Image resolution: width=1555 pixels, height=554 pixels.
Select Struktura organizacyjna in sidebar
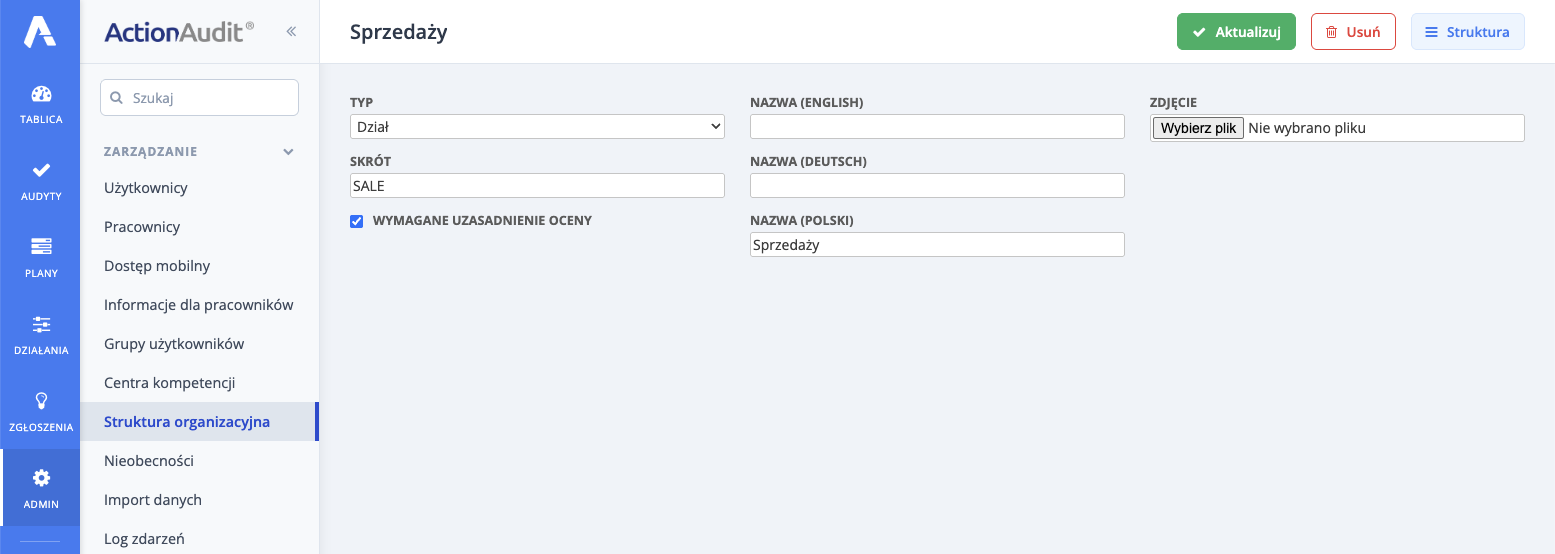pyautogui.click(x=187, y=422)
